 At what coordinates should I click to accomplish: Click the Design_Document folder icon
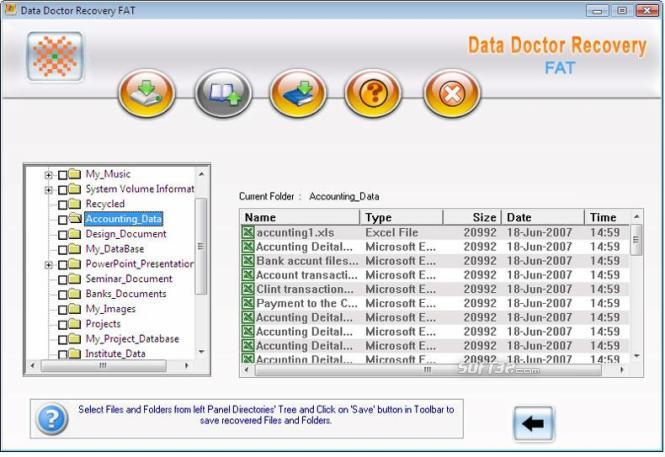[75, 234]
